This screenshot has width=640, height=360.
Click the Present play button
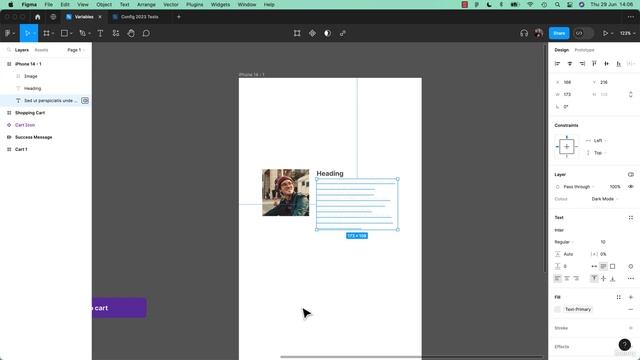point(605,33)
